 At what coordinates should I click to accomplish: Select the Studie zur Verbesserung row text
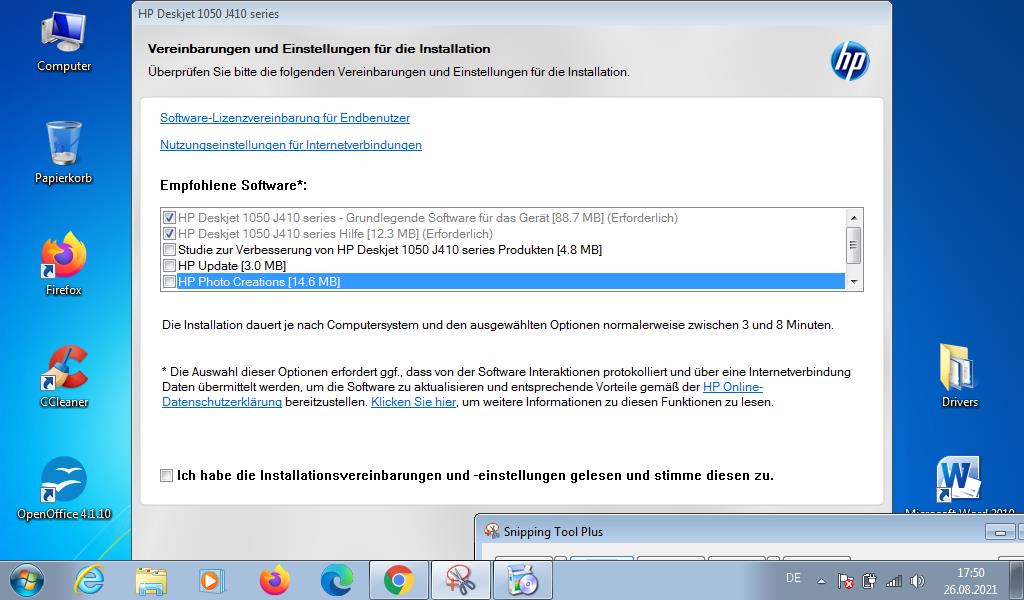coord(390,250)
